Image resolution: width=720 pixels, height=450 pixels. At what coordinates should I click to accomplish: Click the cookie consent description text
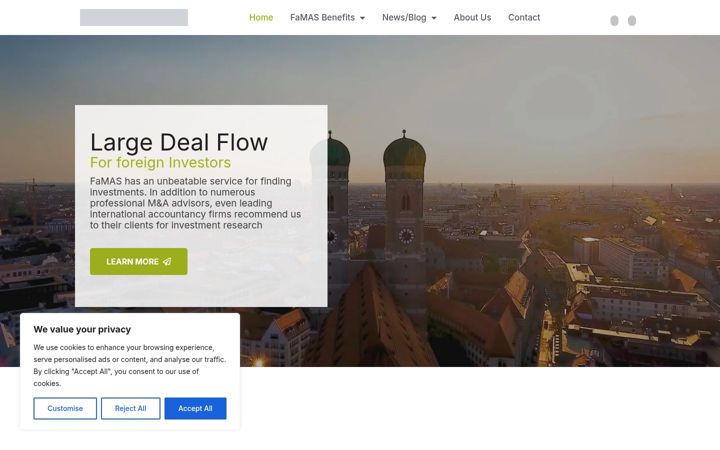point(129,365)
